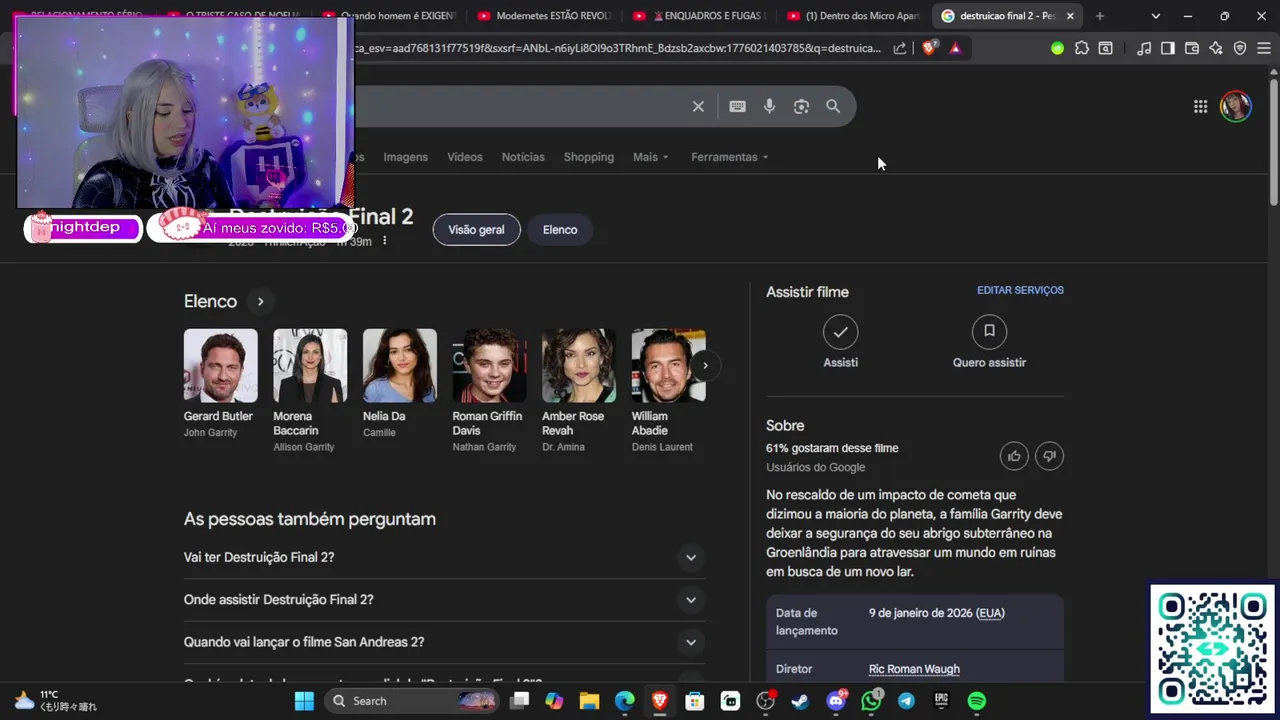Screen dimensions: 1280x720
Task: Advance cast carousel with next arrow
Action: tap(705, 365)
